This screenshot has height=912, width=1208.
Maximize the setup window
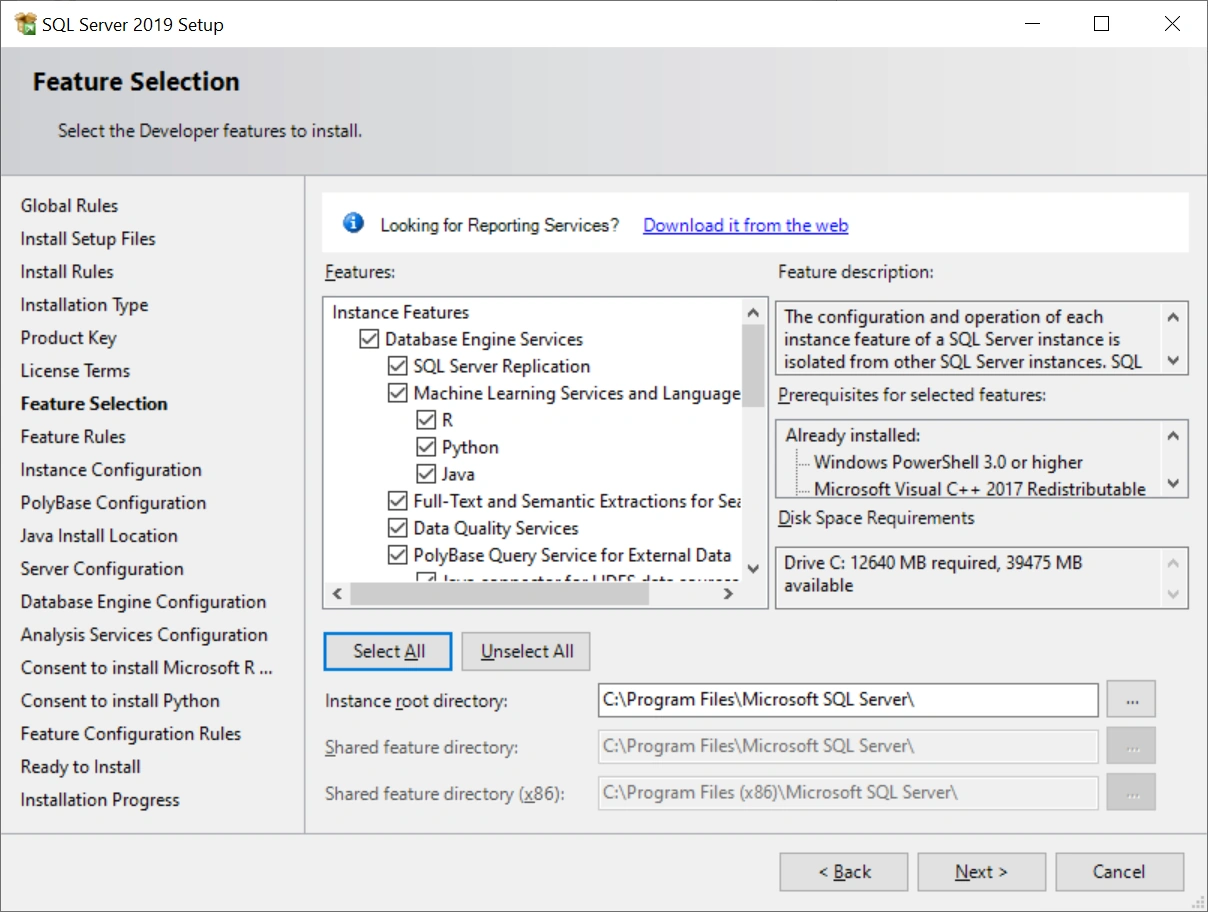click(1101, 24)
